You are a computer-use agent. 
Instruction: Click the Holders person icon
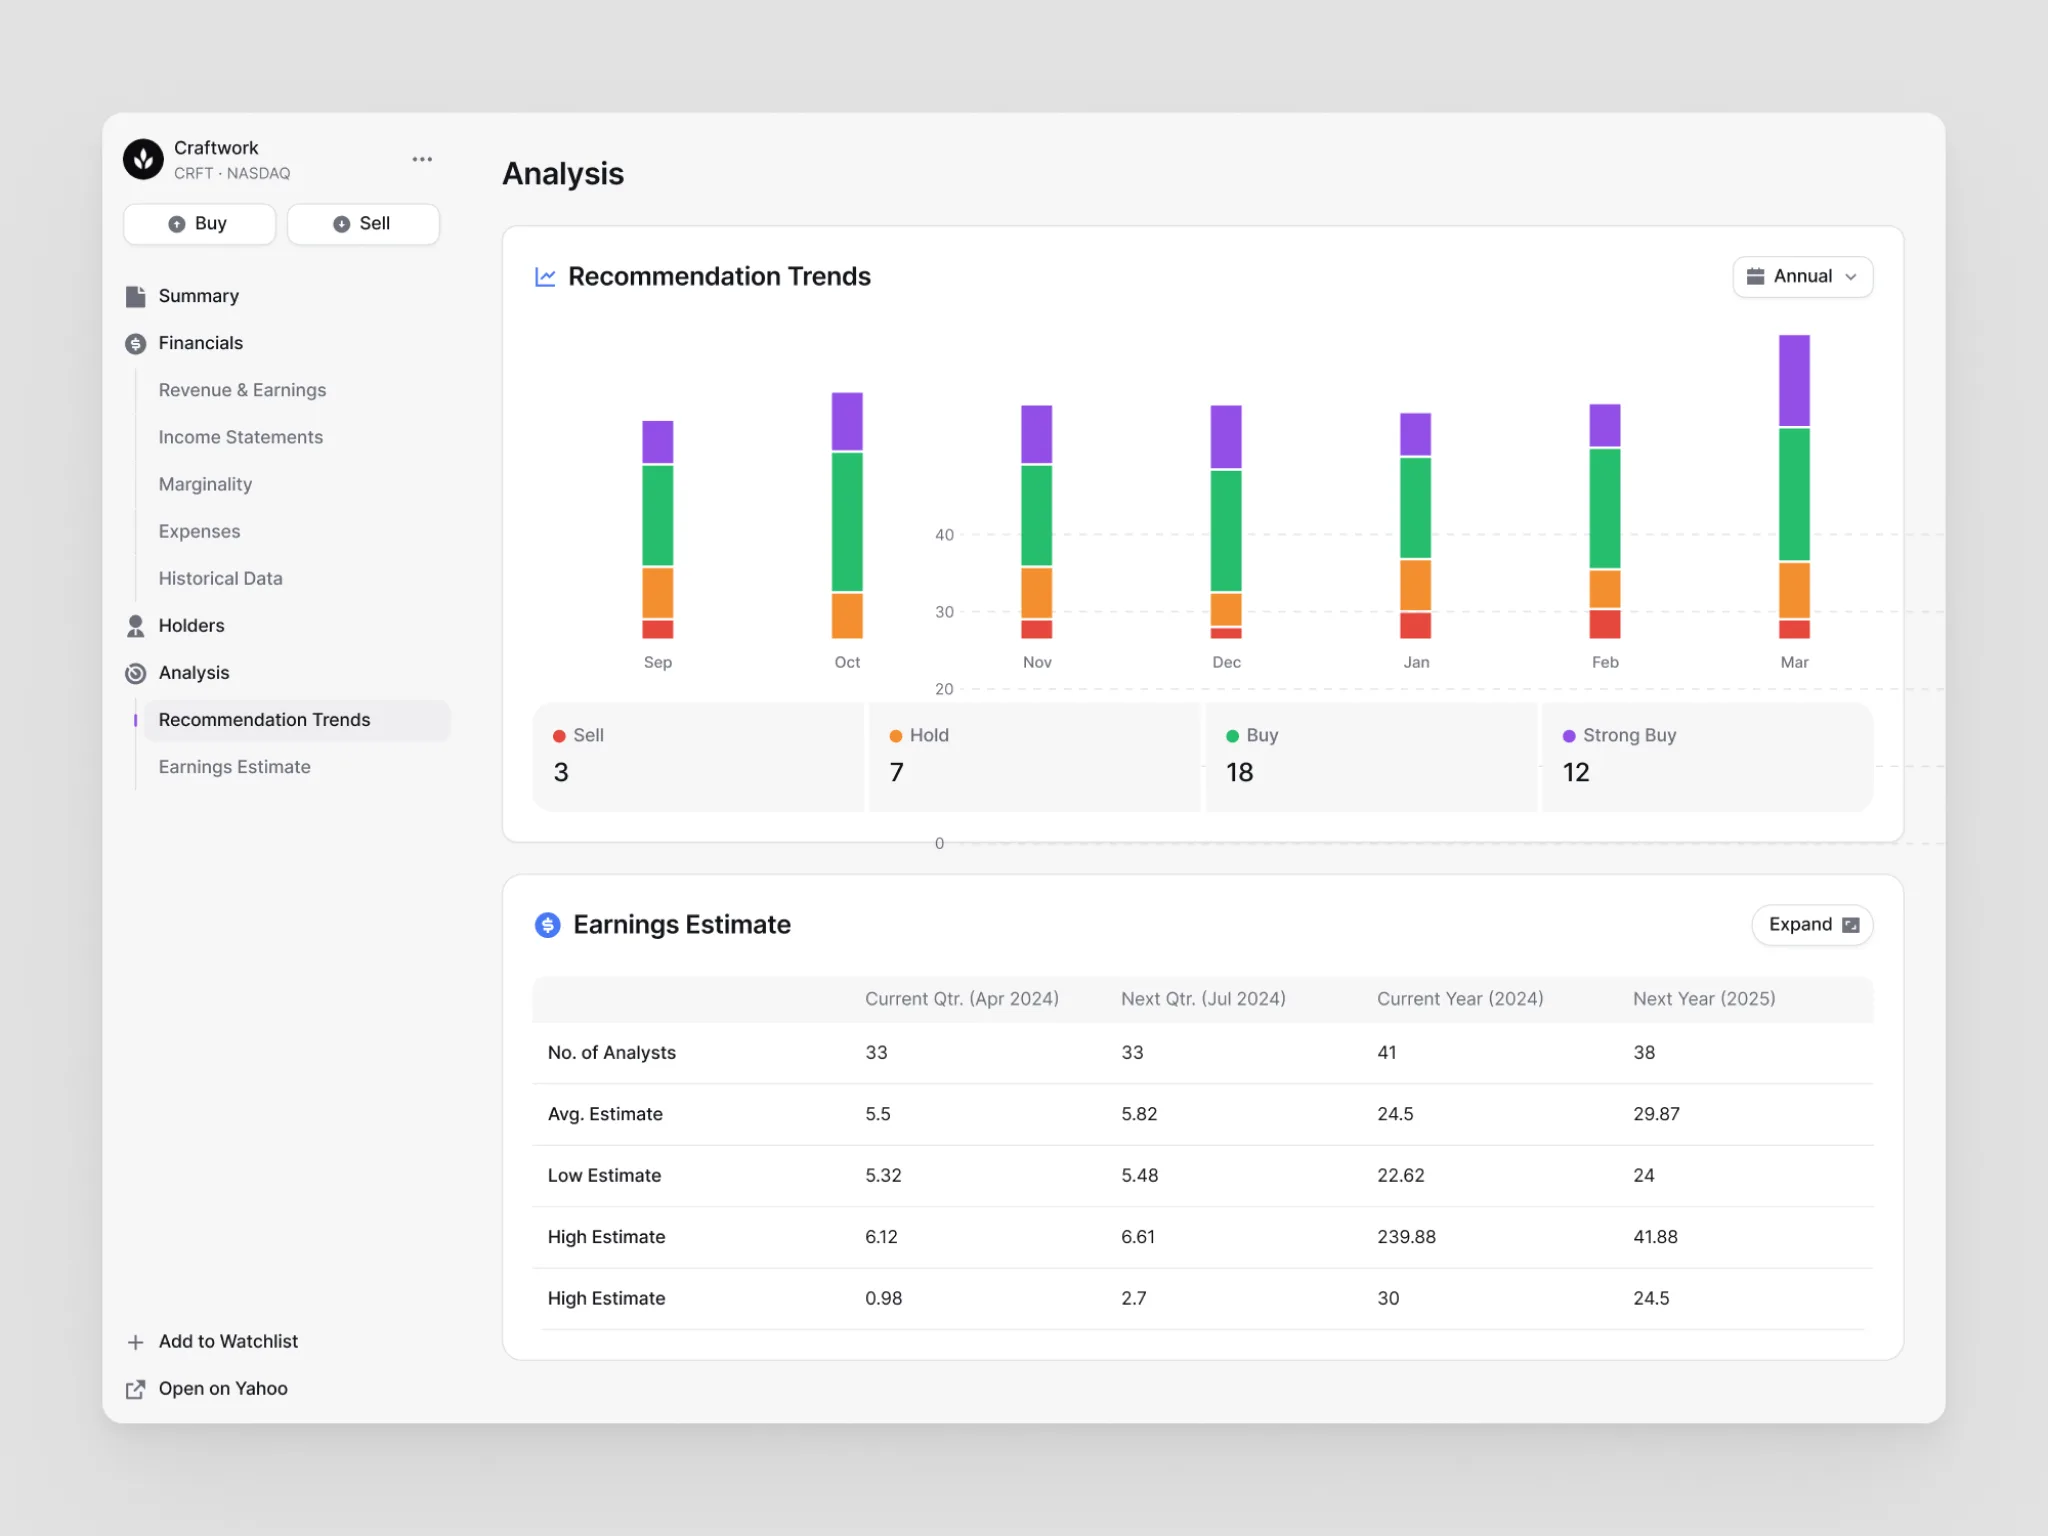pos(136,626)
